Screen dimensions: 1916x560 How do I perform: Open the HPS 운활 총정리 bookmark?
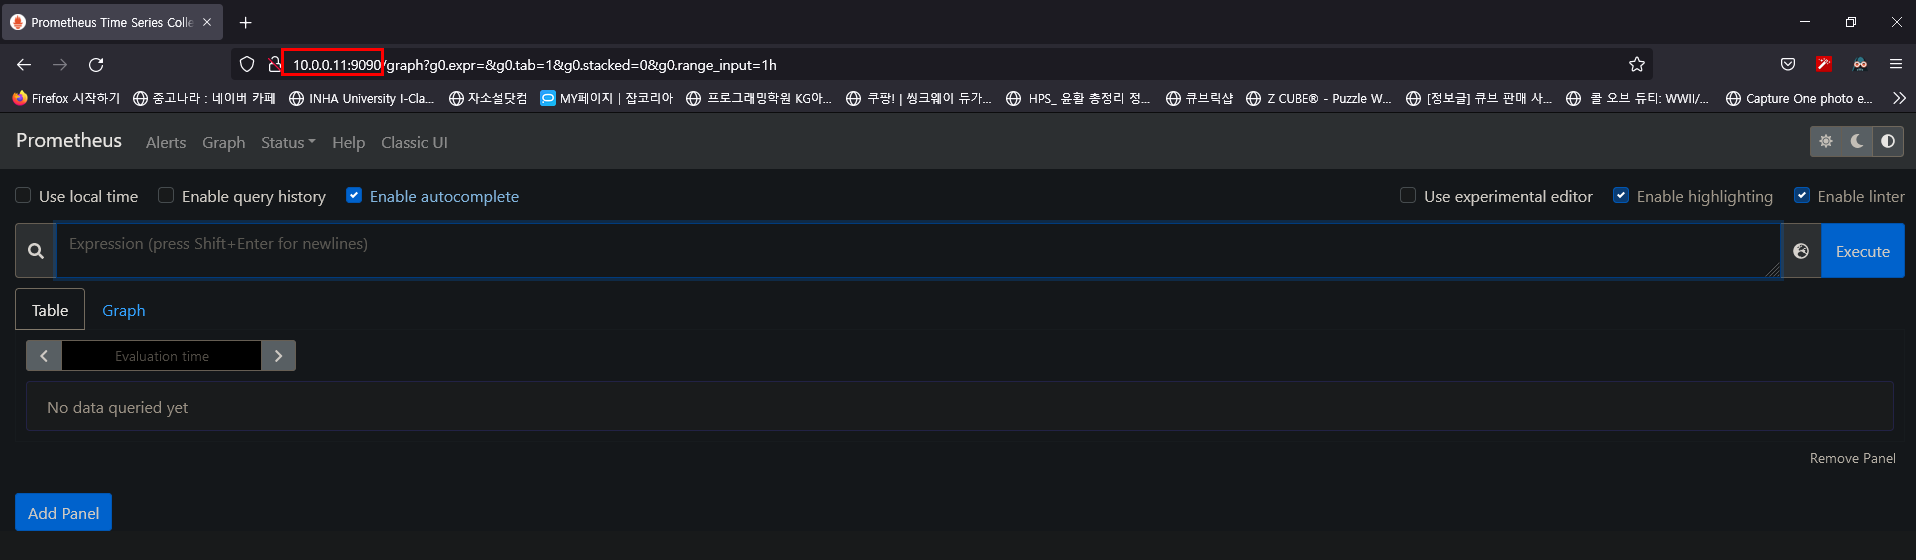click(1079, 98)
